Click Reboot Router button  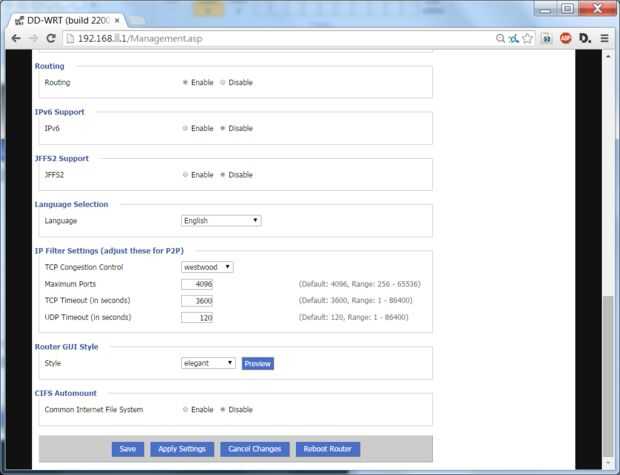point(328,449)
